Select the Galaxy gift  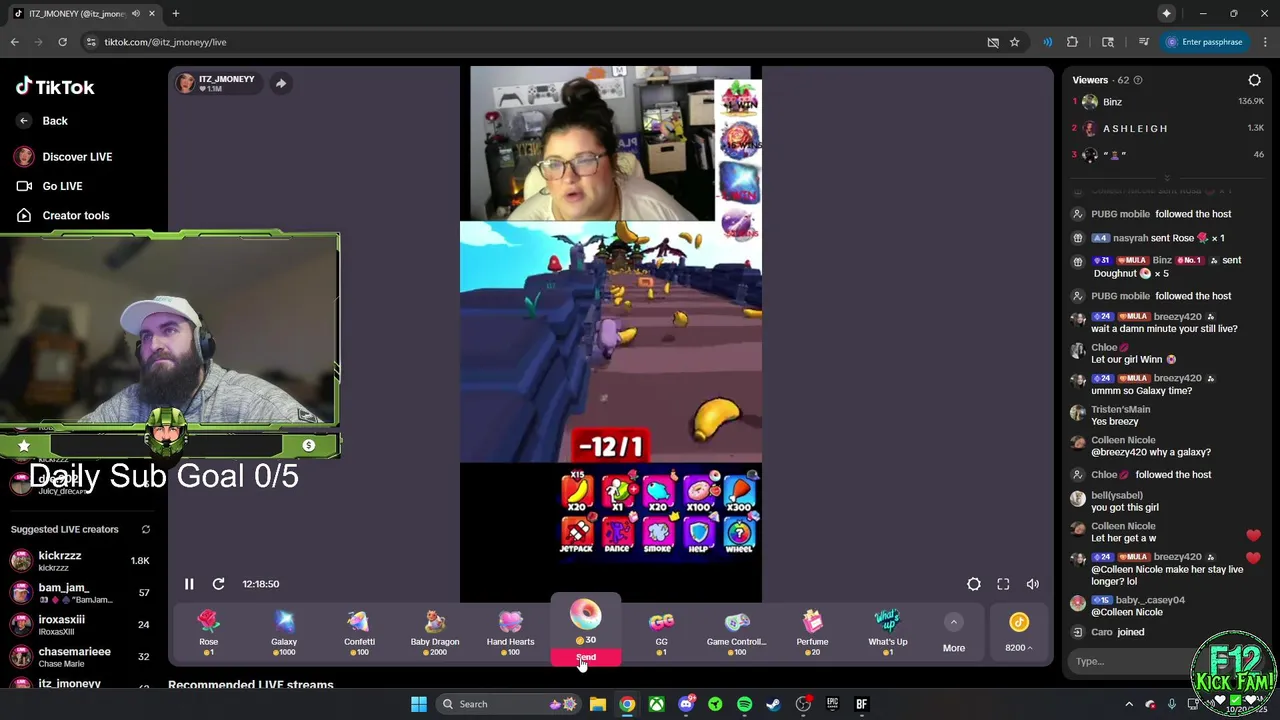[284, 632]
